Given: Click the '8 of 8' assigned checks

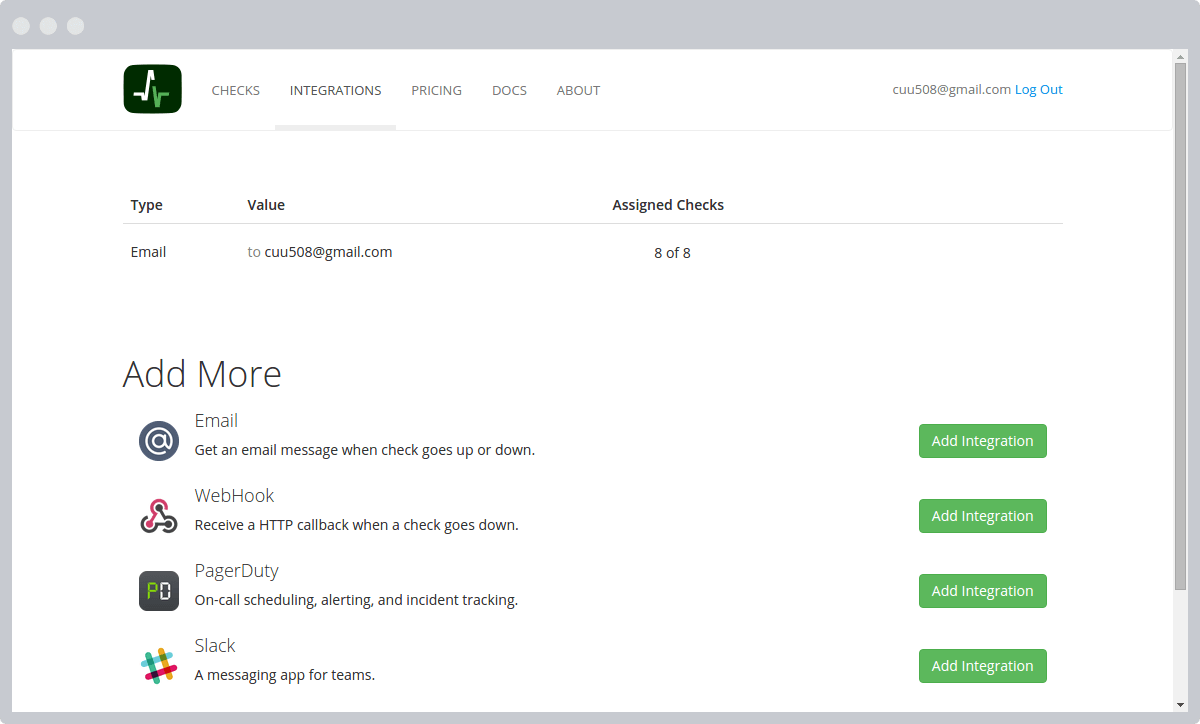Looking at the screenshot, I should [x=672, y=253].
